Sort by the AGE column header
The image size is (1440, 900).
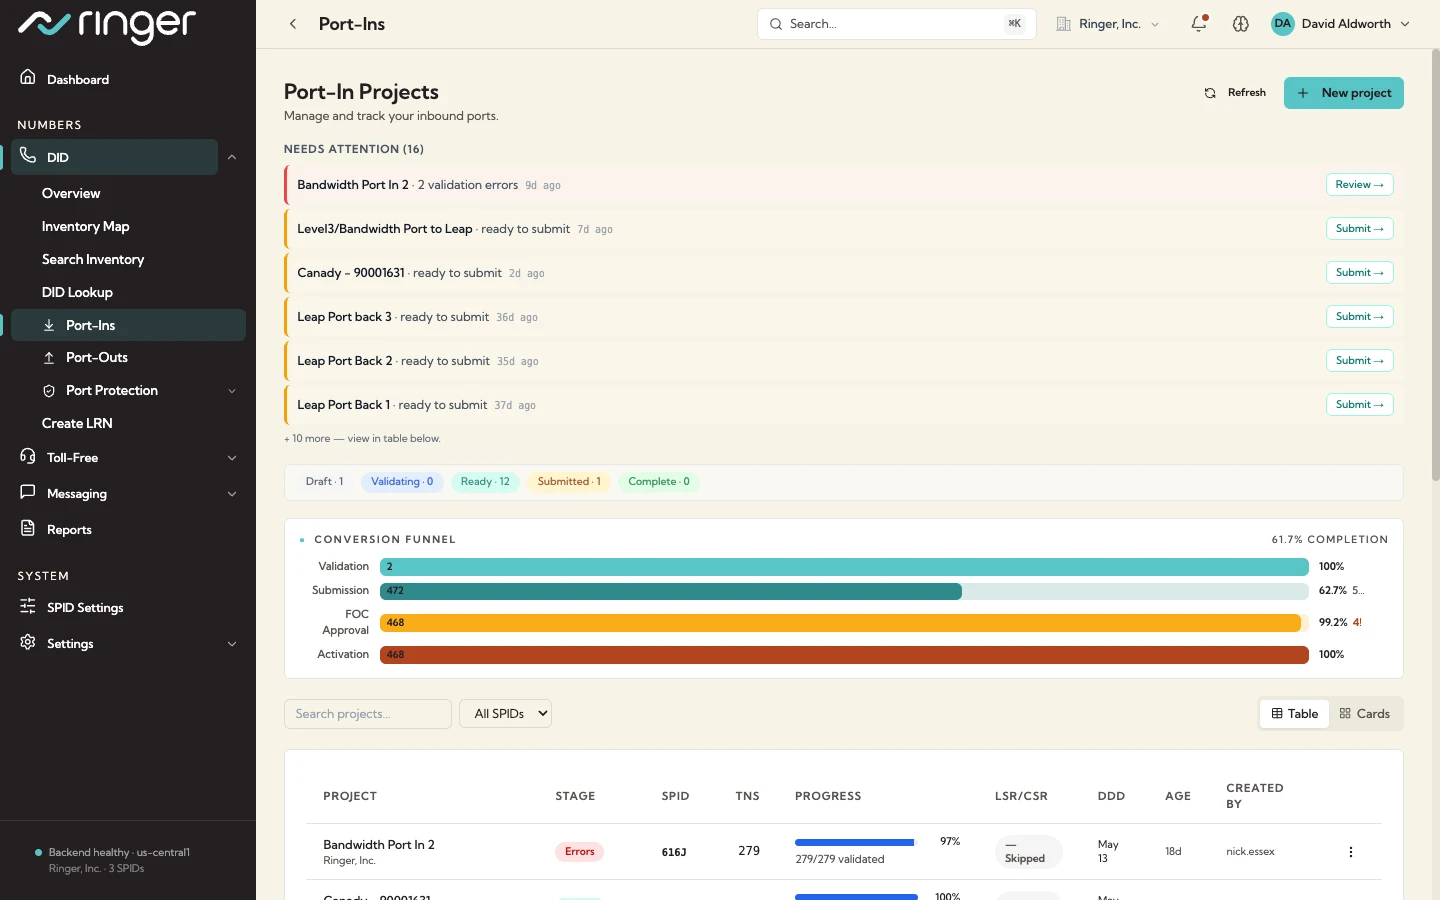pyautogui.click(x=1178, y=796)
